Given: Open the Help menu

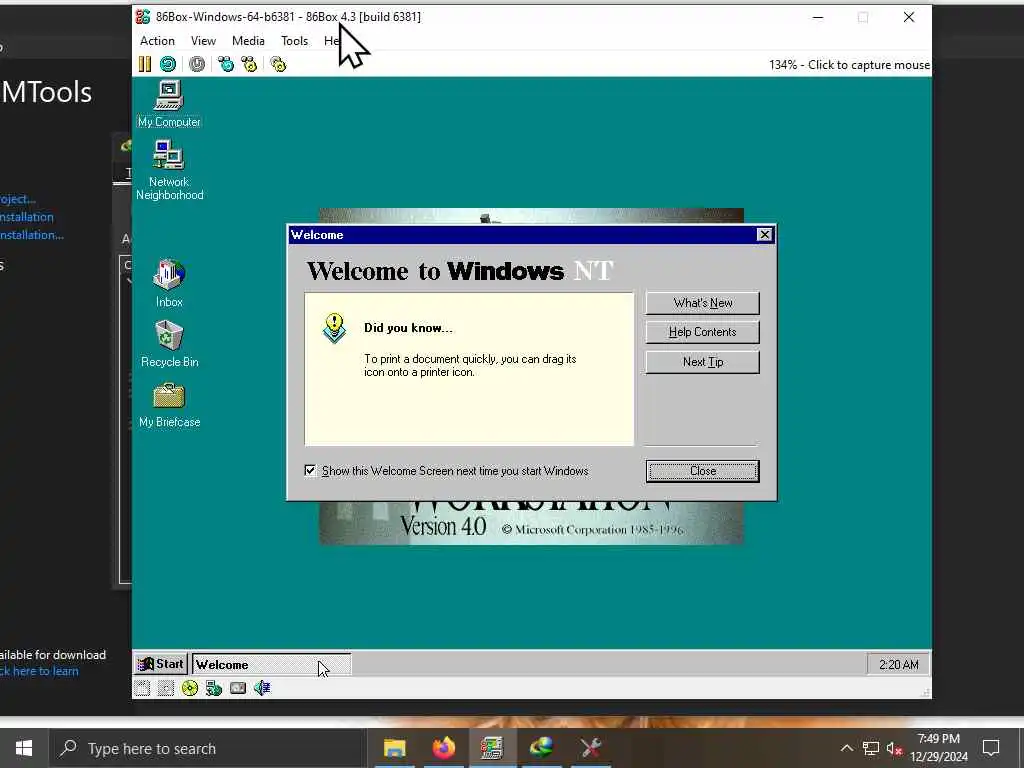Looking at the screenshot, I should point(332,40).
